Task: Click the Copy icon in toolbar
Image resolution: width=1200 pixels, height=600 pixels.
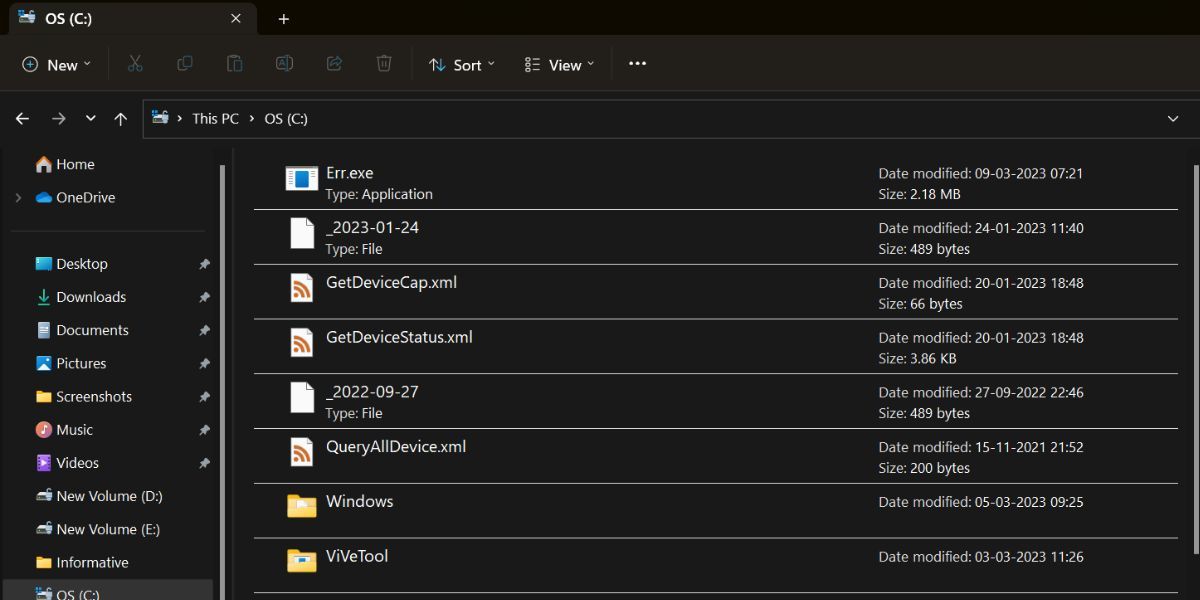Action: tap(185, 64)
